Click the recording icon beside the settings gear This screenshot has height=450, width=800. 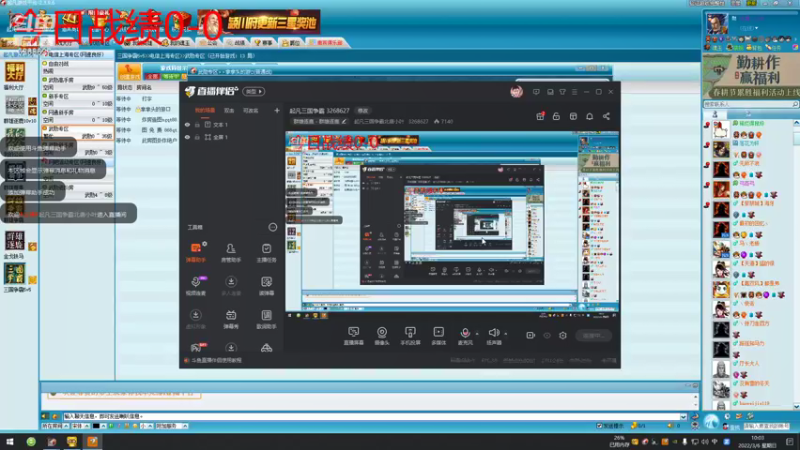(530, 335)
